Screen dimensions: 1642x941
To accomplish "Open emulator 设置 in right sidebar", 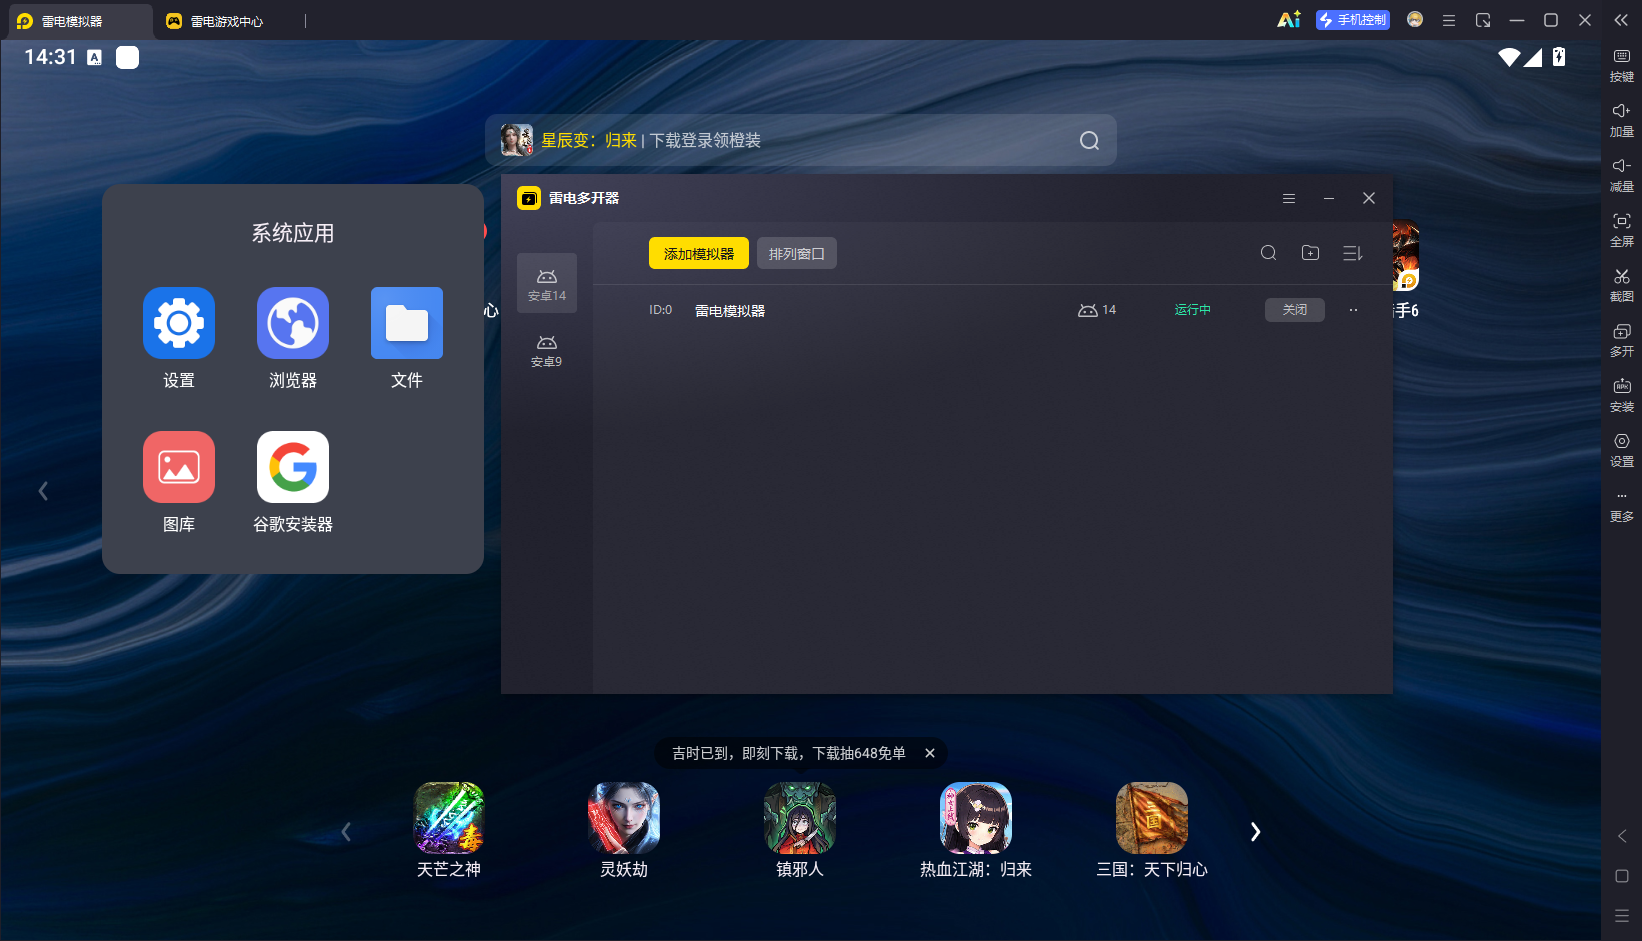I will click(1622, 450).
